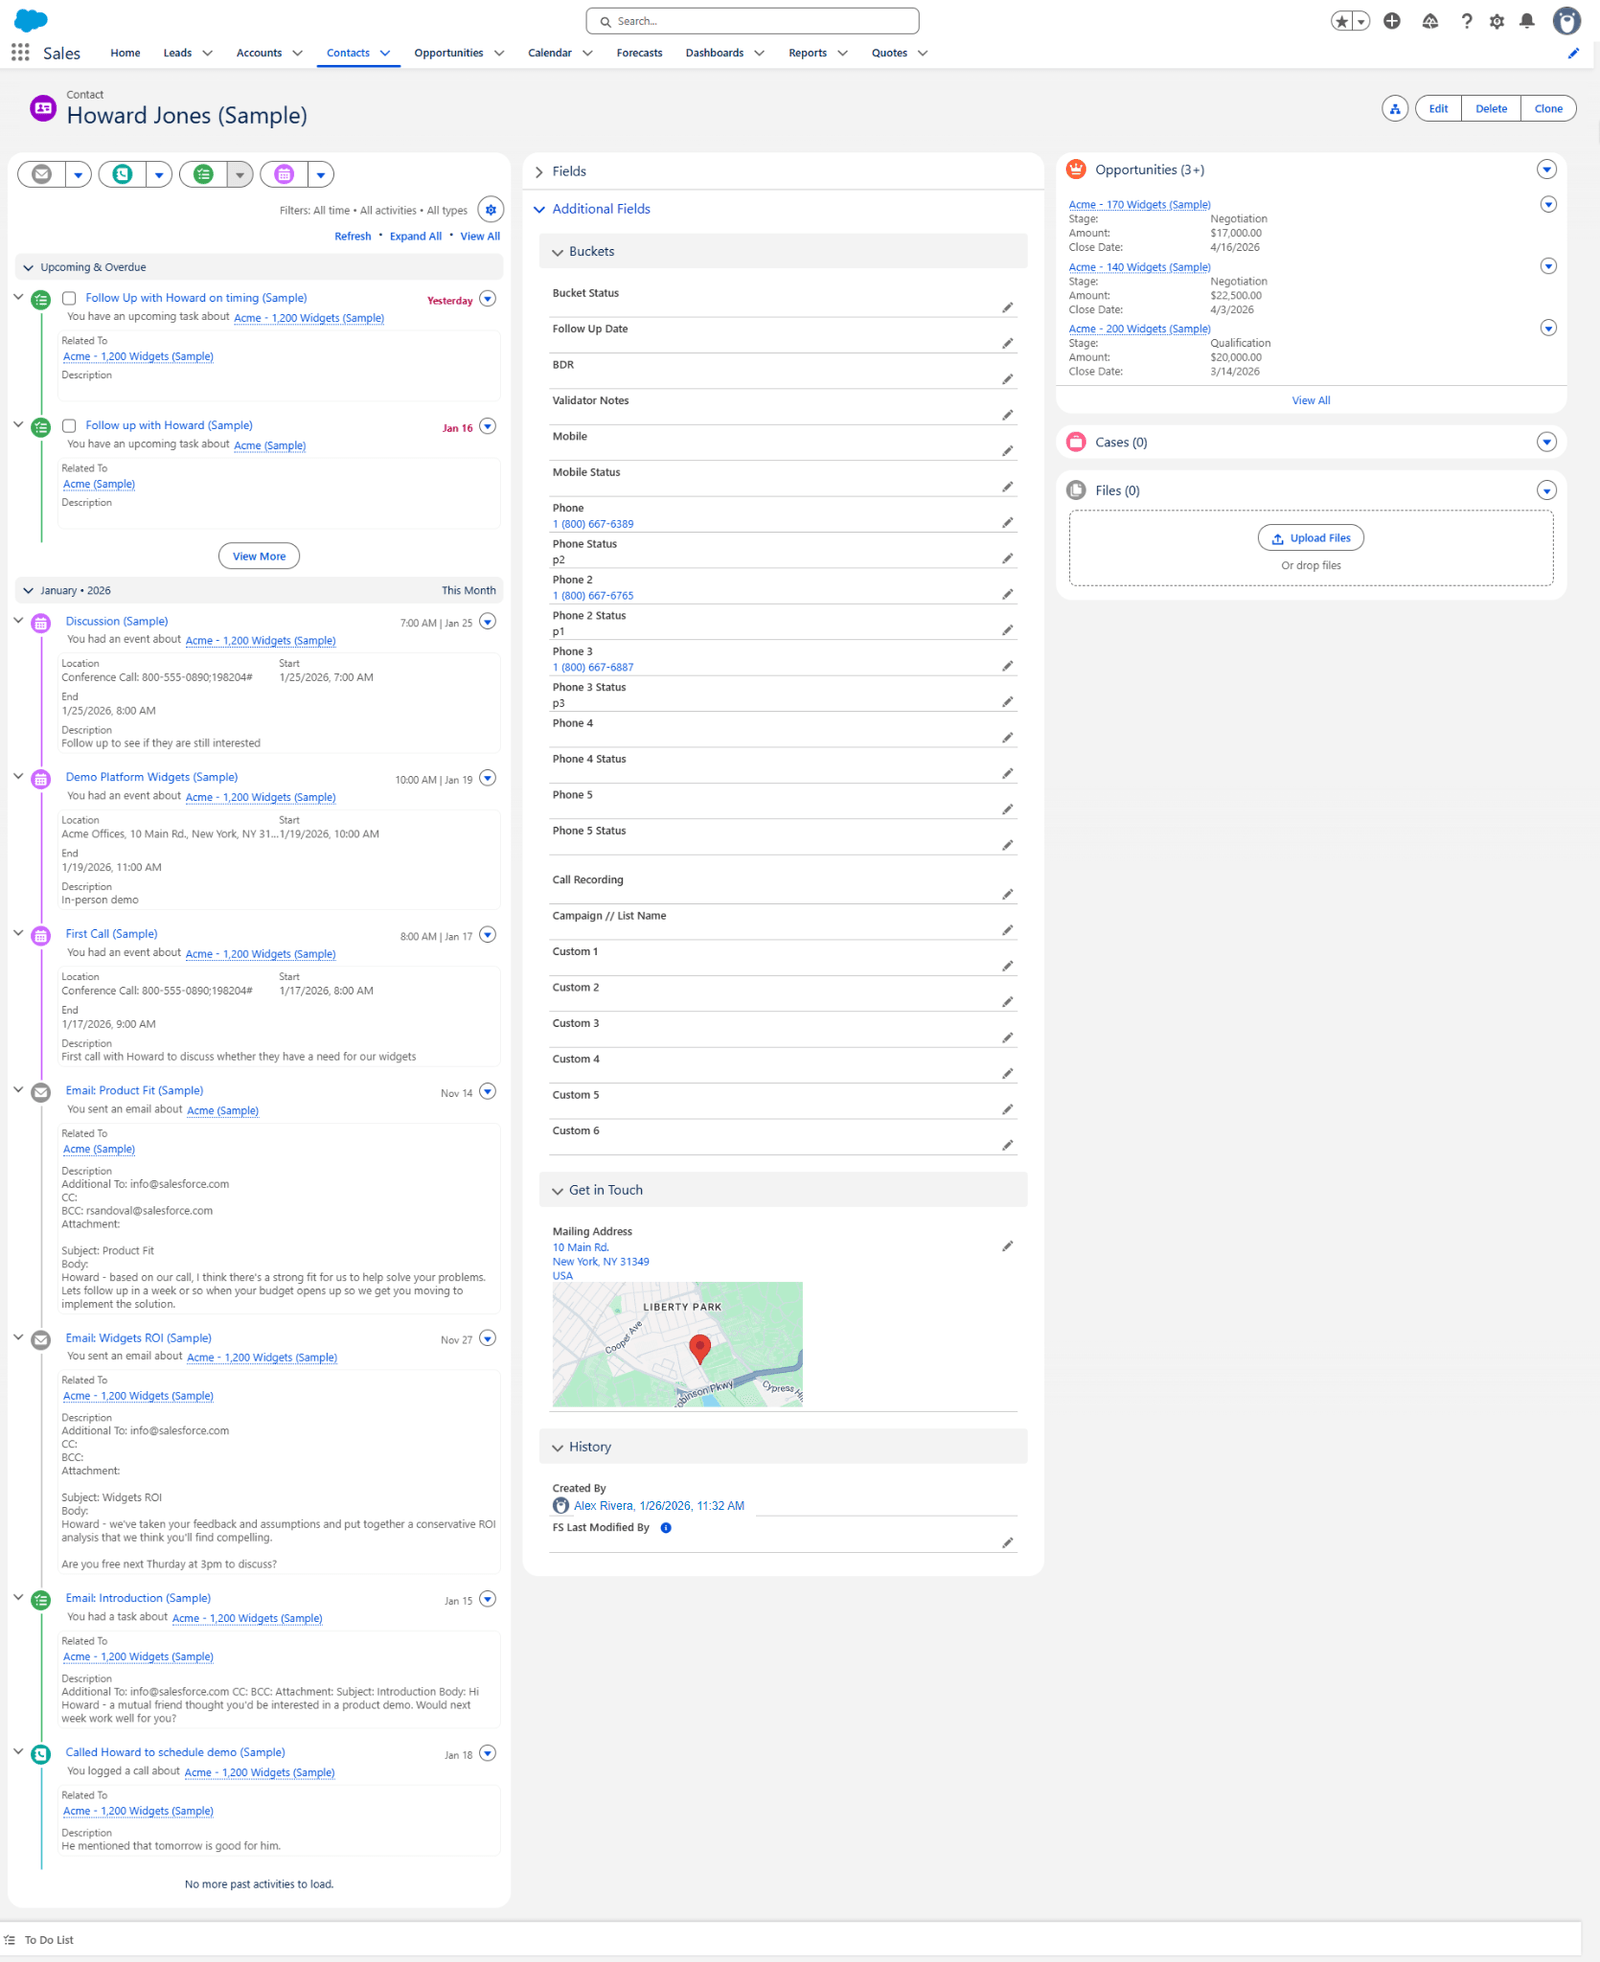
Task: Open the To Do List utility bar item
Action: (39, 1940)
